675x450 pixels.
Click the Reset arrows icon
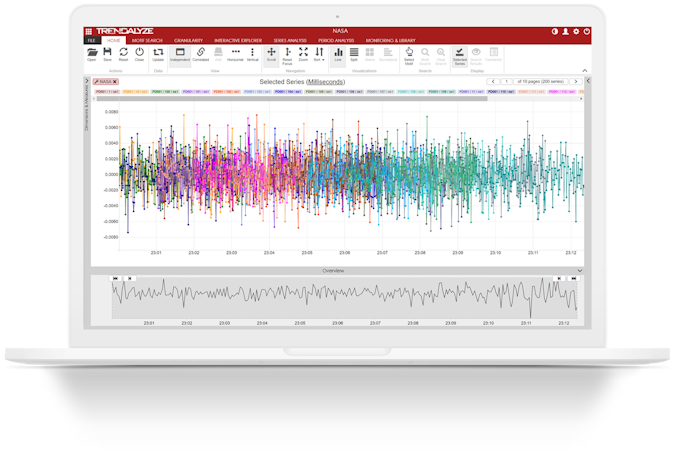coord(124,54)
